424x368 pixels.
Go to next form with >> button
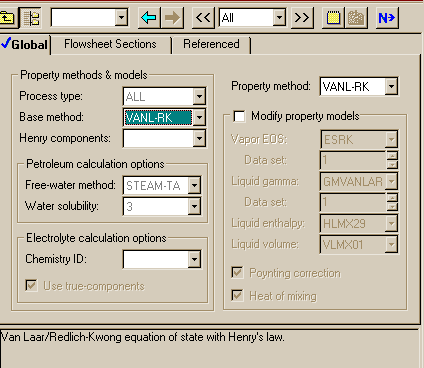tap(302, 18)
